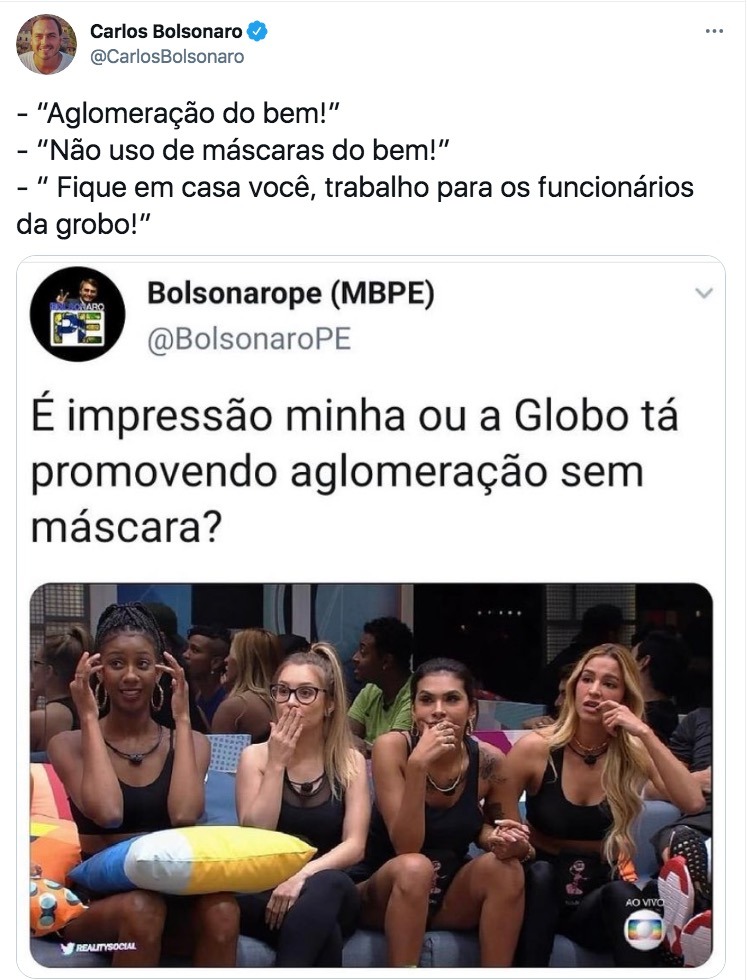Open the three-dot more options menu
The height and width of the screenshot is (980, 747).
tap(714, 31)
